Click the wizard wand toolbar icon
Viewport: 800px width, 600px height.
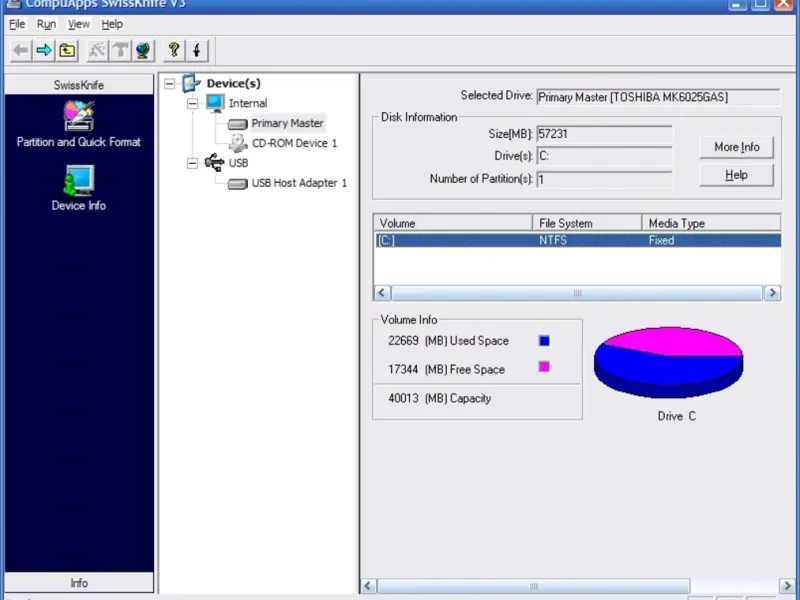[x=97, y=51]
